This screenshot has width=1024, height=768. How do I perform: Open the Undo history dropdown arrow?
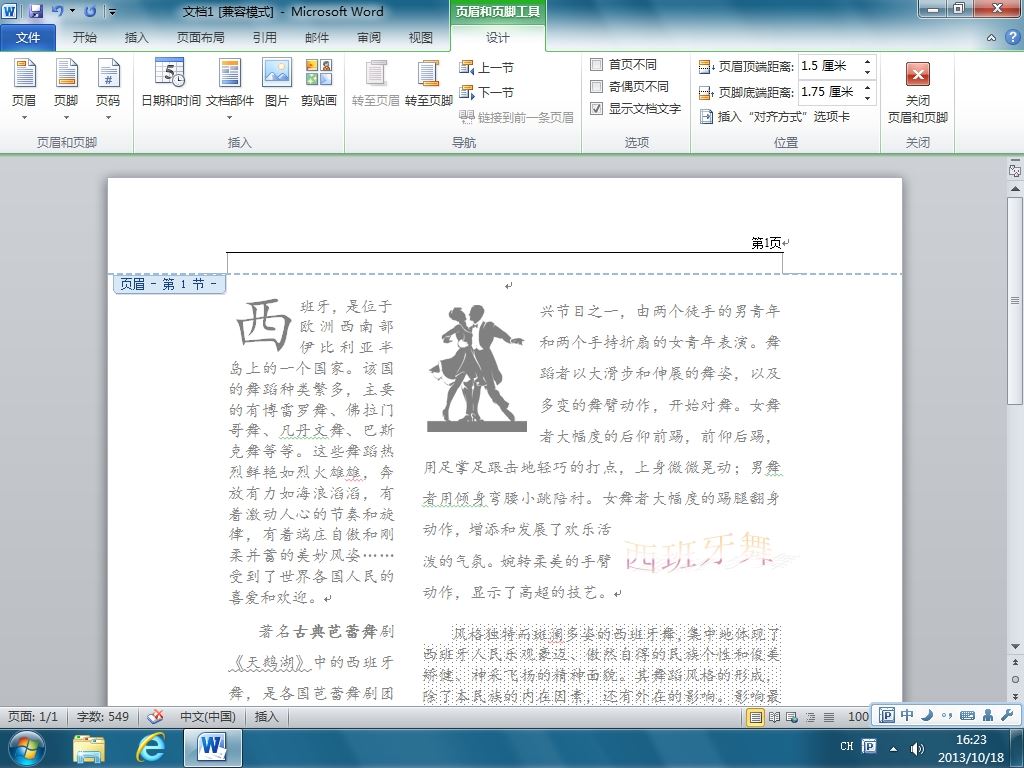click(x=72, y=11)
